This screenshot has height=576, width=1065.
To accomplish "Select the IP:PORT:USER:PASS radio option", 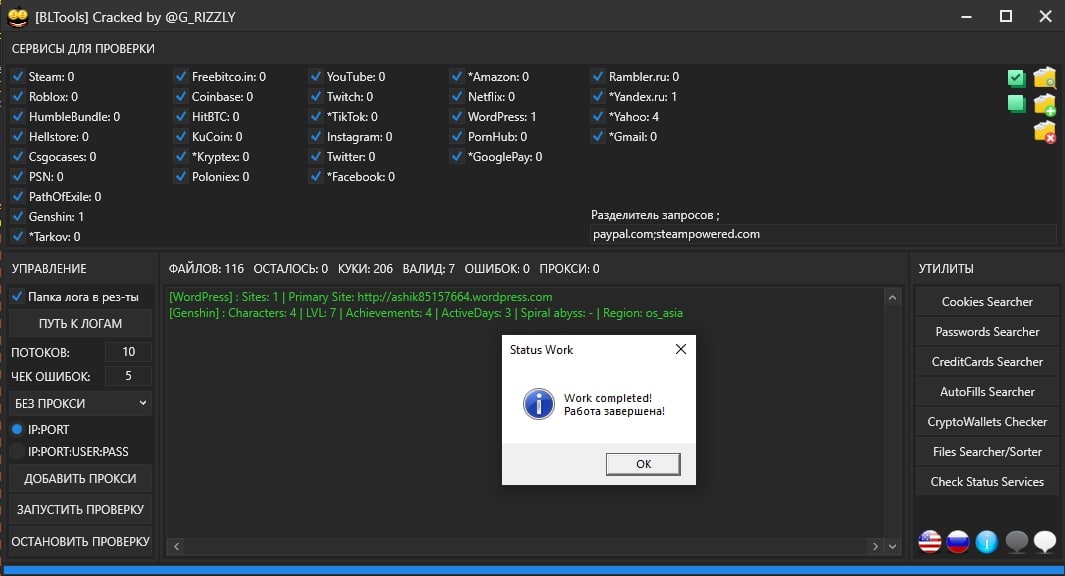I will [x=18, y=452].
